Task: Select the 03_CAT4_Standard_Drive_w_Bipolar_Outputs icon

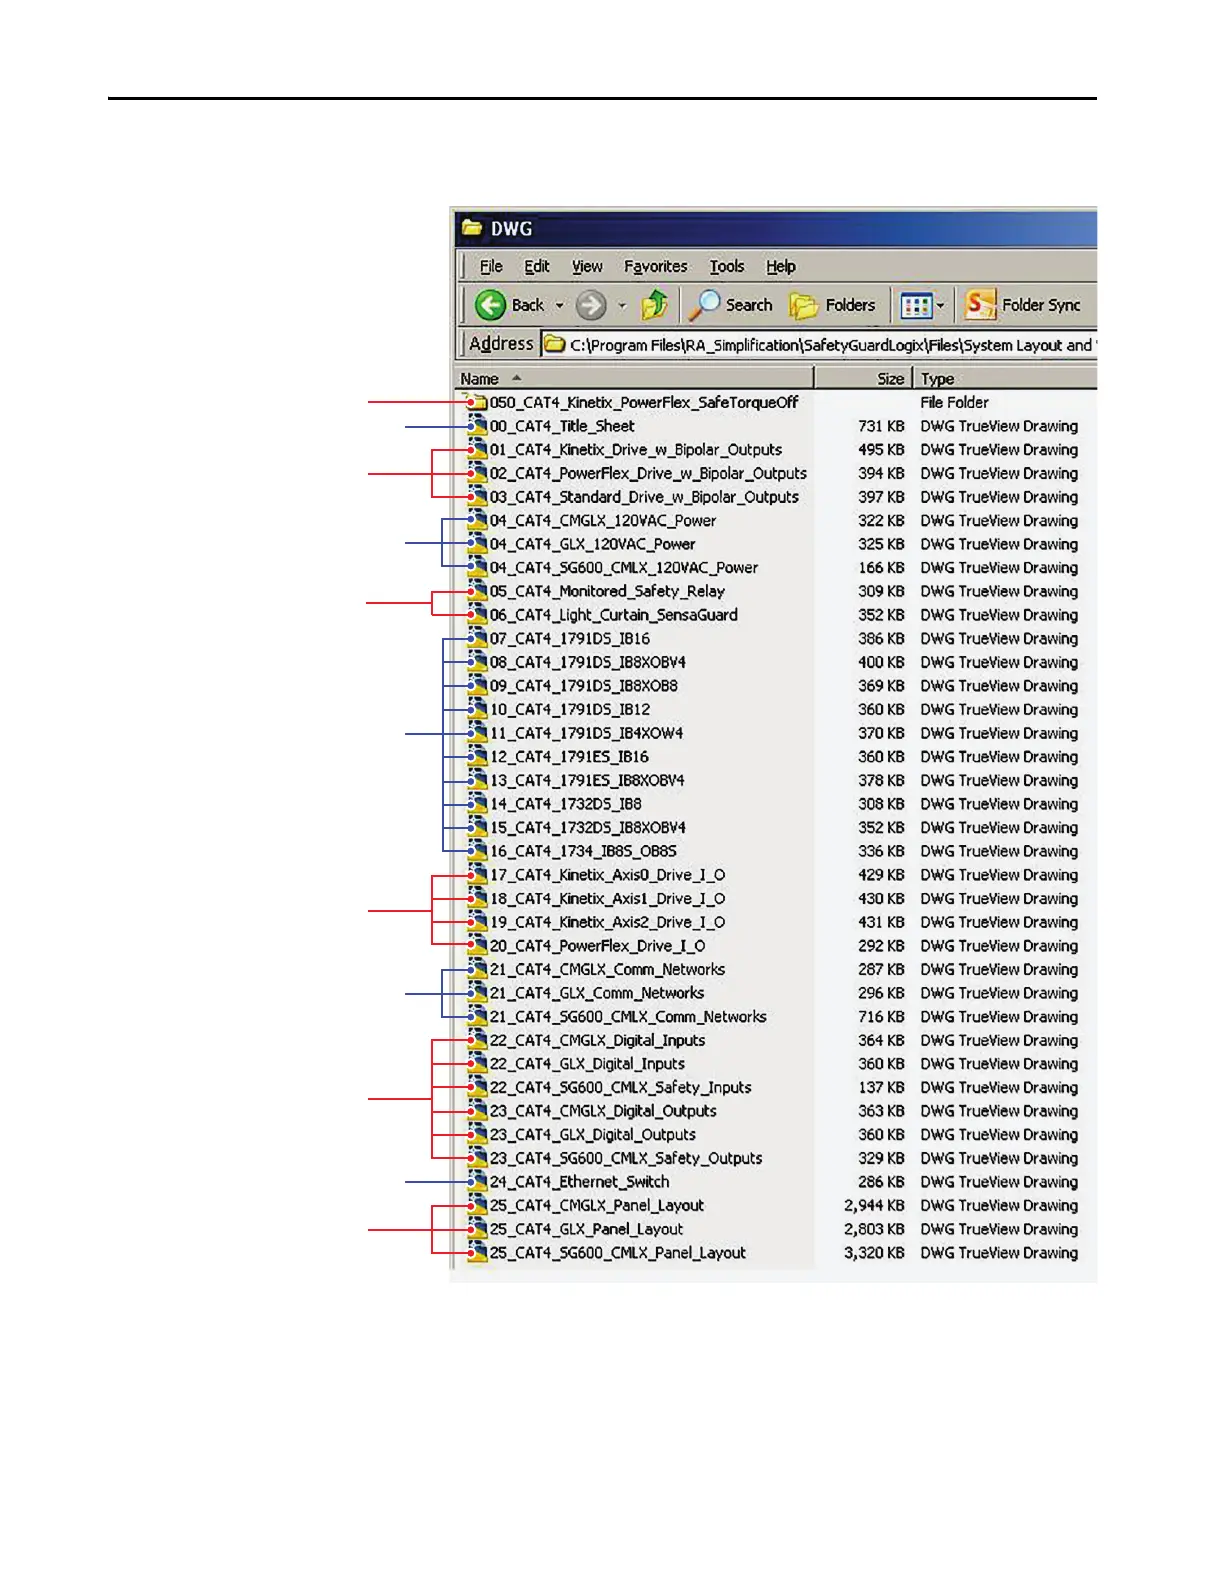Action: [477, 497]
